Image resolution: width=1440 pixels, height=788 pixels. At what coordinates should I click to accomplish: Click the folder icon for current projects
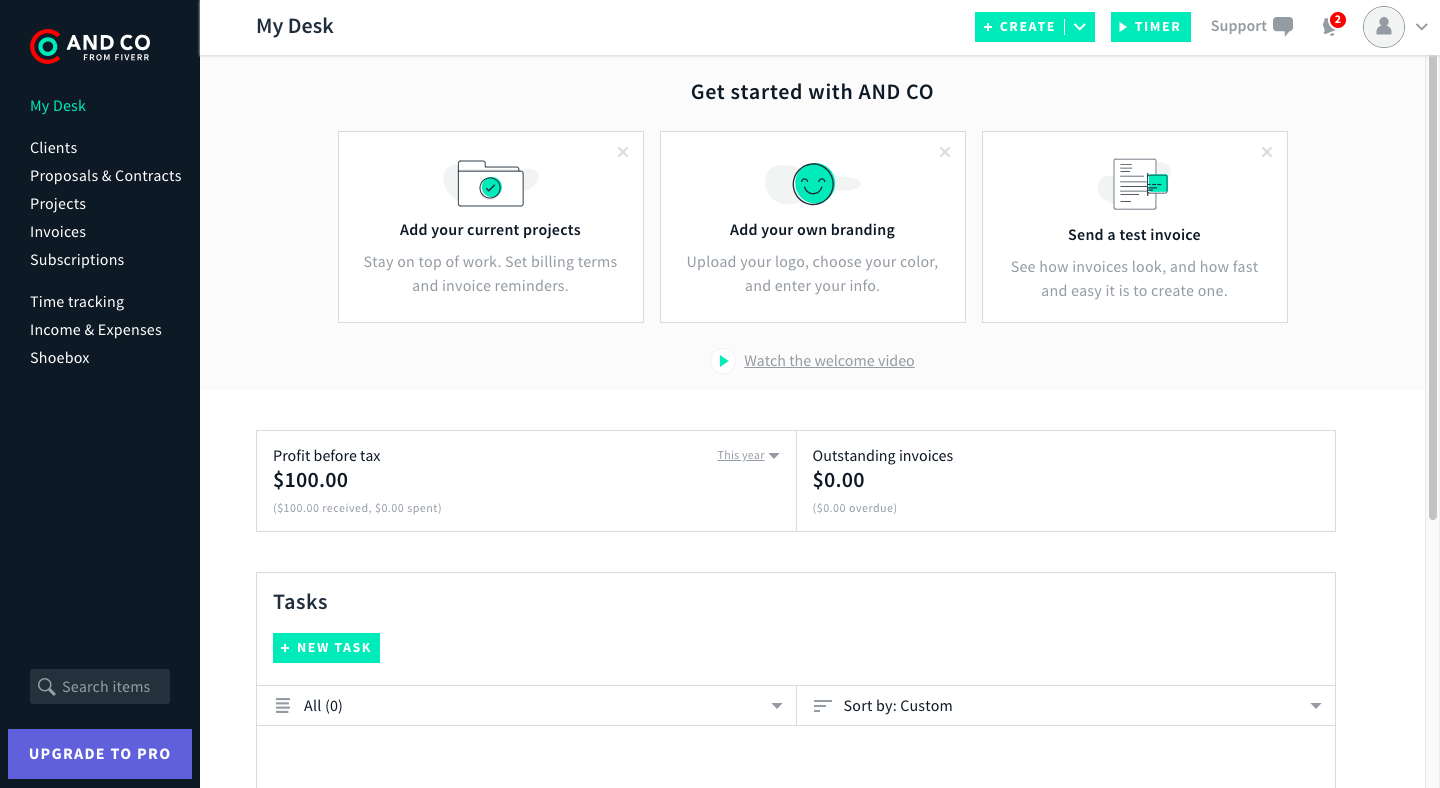(x=490, y=183)
